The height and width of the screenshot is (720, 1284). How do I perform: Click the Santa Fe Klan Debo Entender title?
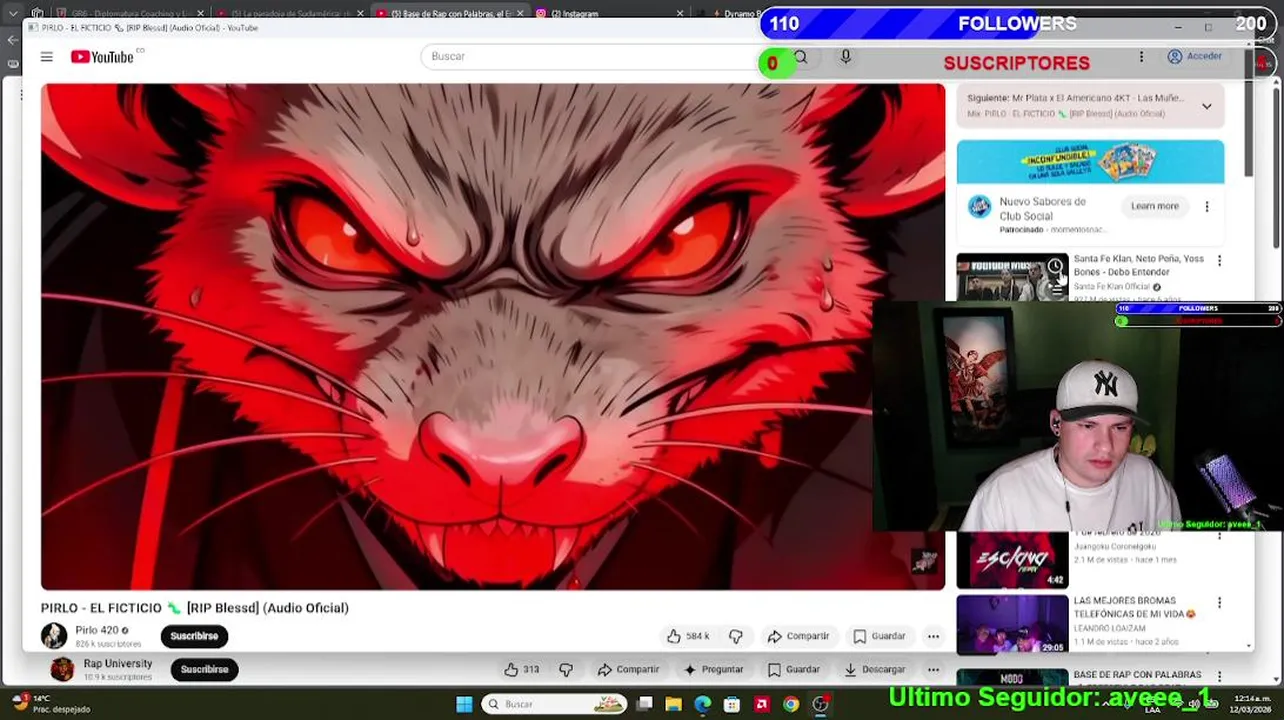(x=1139, y=265)
